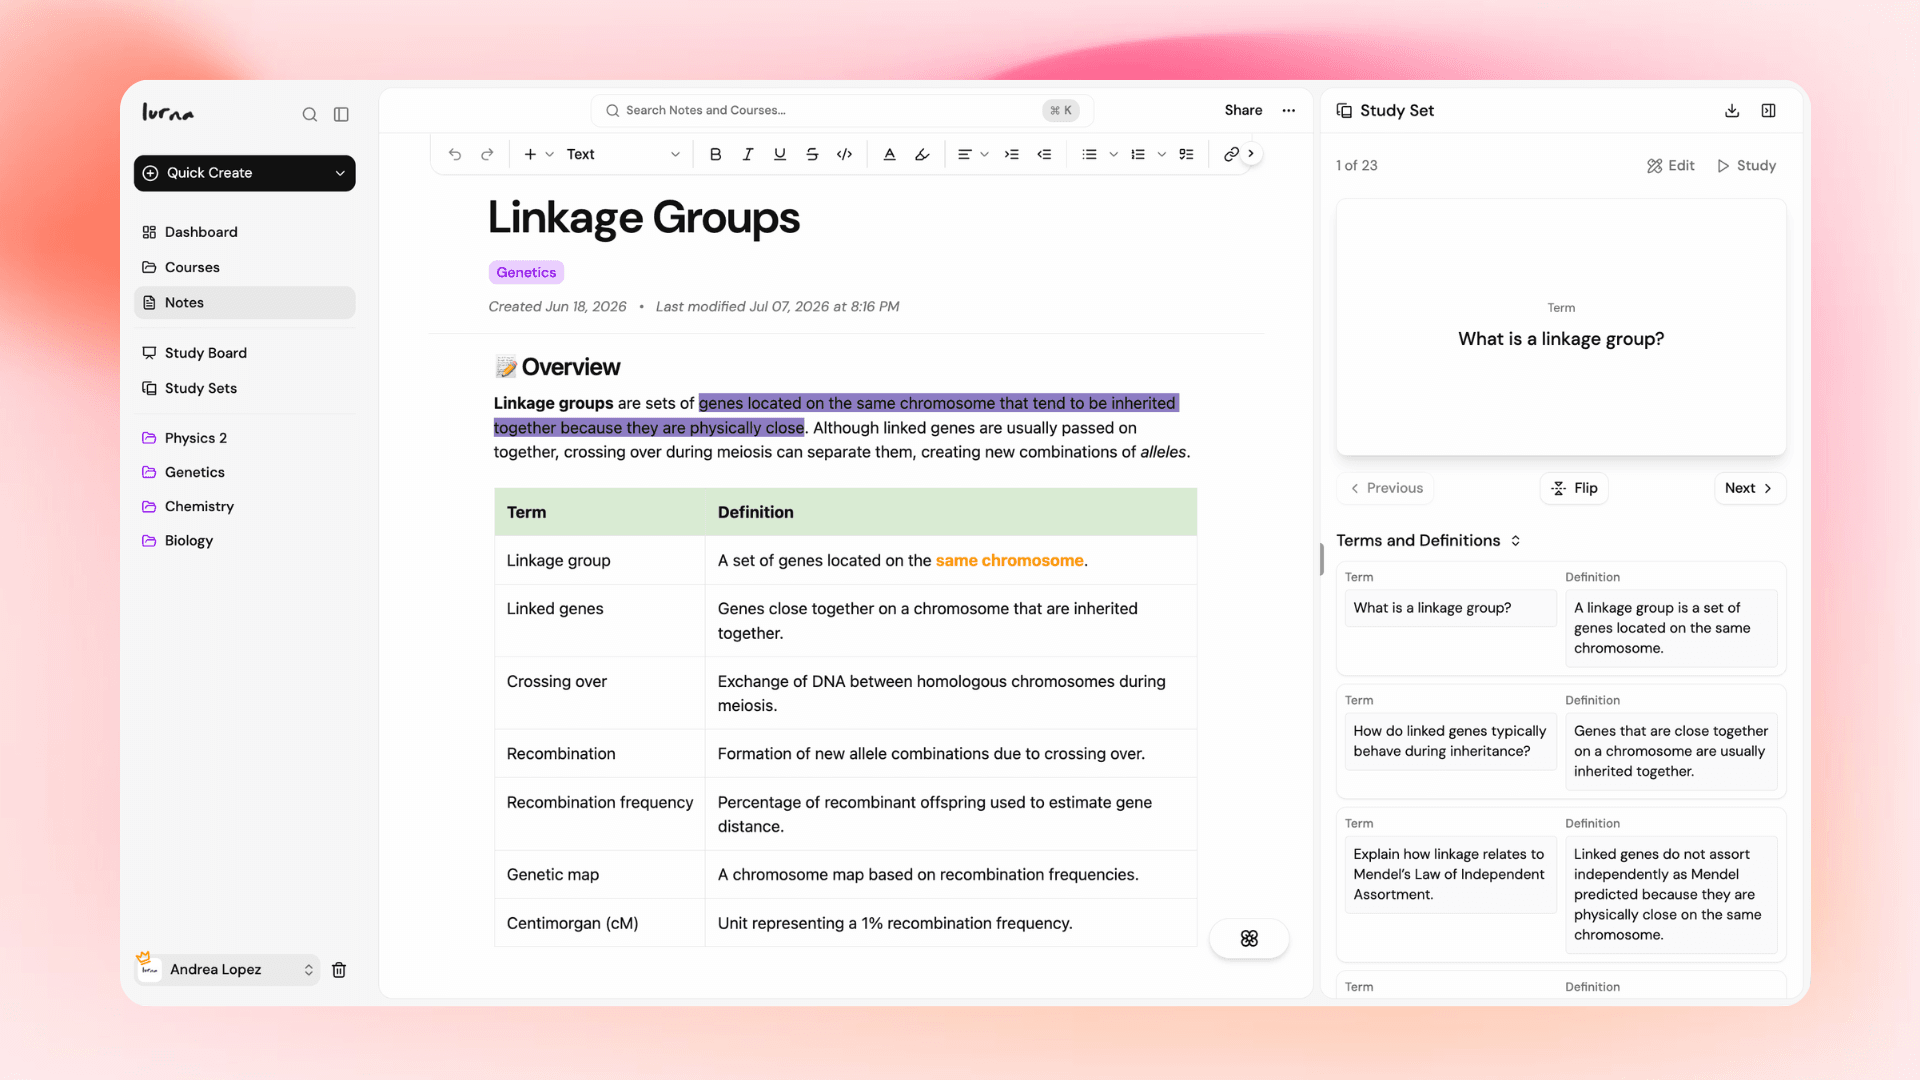Go to Next flashcard
The height and width of the screenshot is (1080, 1920).
pyautogui.click(x=1749, y=488)
